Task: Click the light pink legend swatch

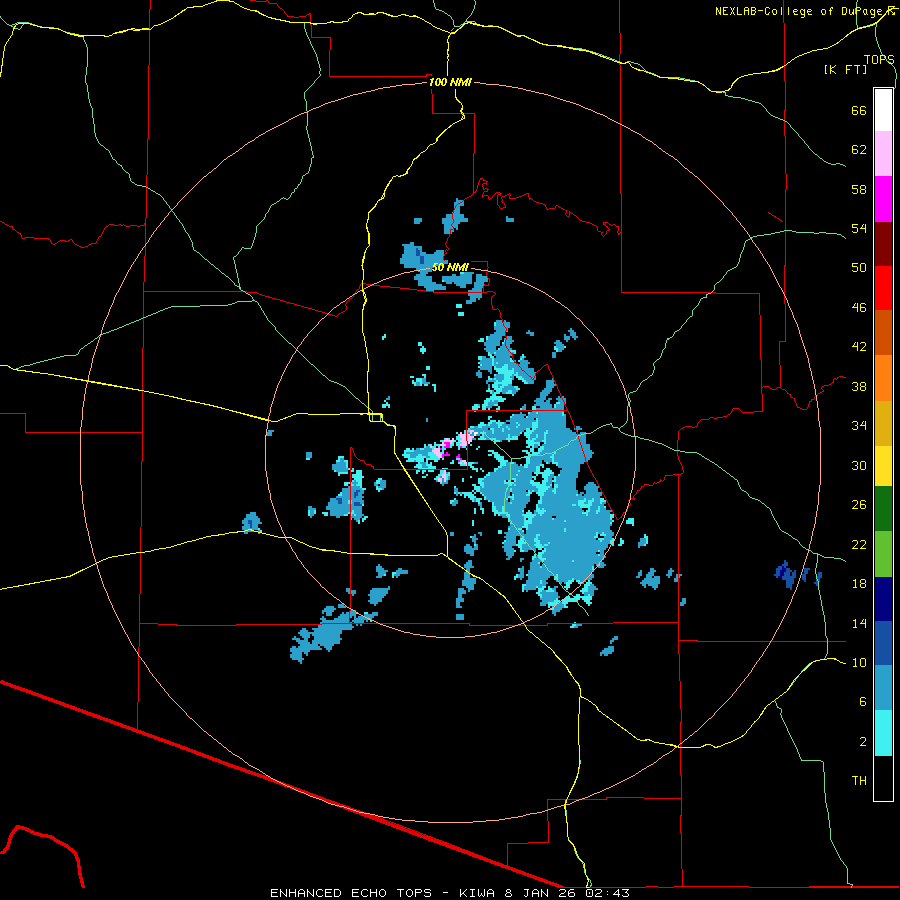Action: [883, 154]
